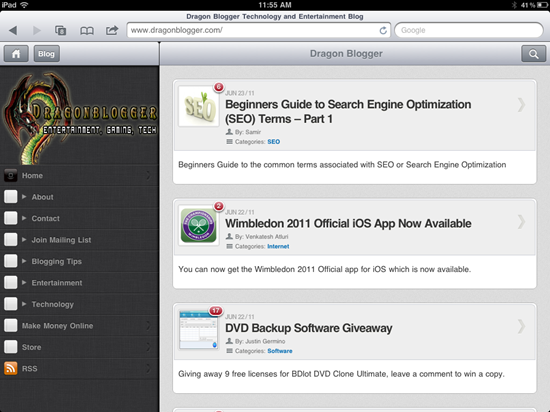550x412 pixels.
Task: Click the RSS feed orange icon
Action: [x=11, y=369]
